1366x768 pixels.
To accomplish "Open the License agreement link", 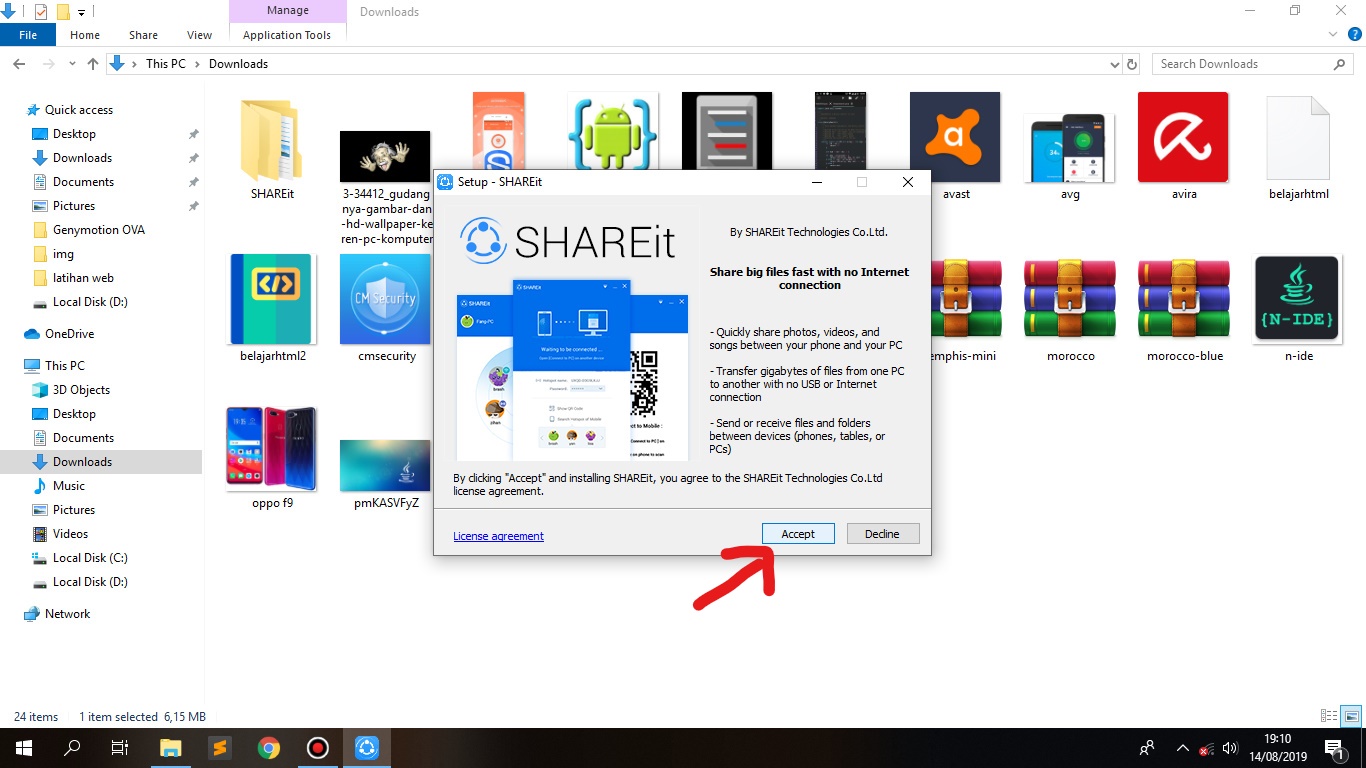I will (498, 536).
